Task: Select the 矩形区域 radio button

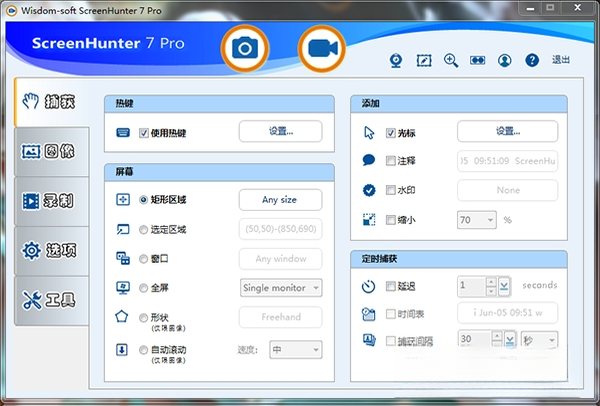Action: click(143, 200)
